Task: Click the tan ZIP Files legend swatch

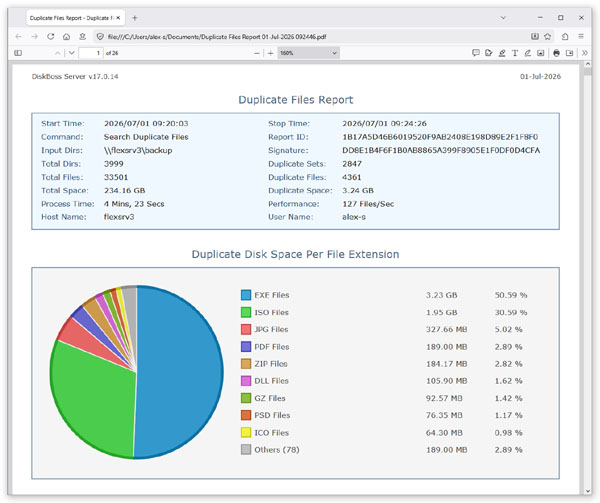Action: click(246, 364)
